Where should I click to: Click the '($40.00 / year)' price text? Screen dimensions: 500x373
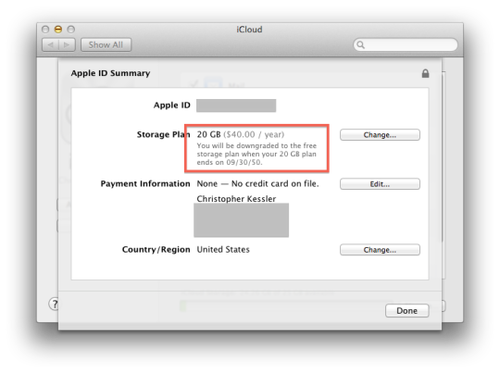click(254, 135)
